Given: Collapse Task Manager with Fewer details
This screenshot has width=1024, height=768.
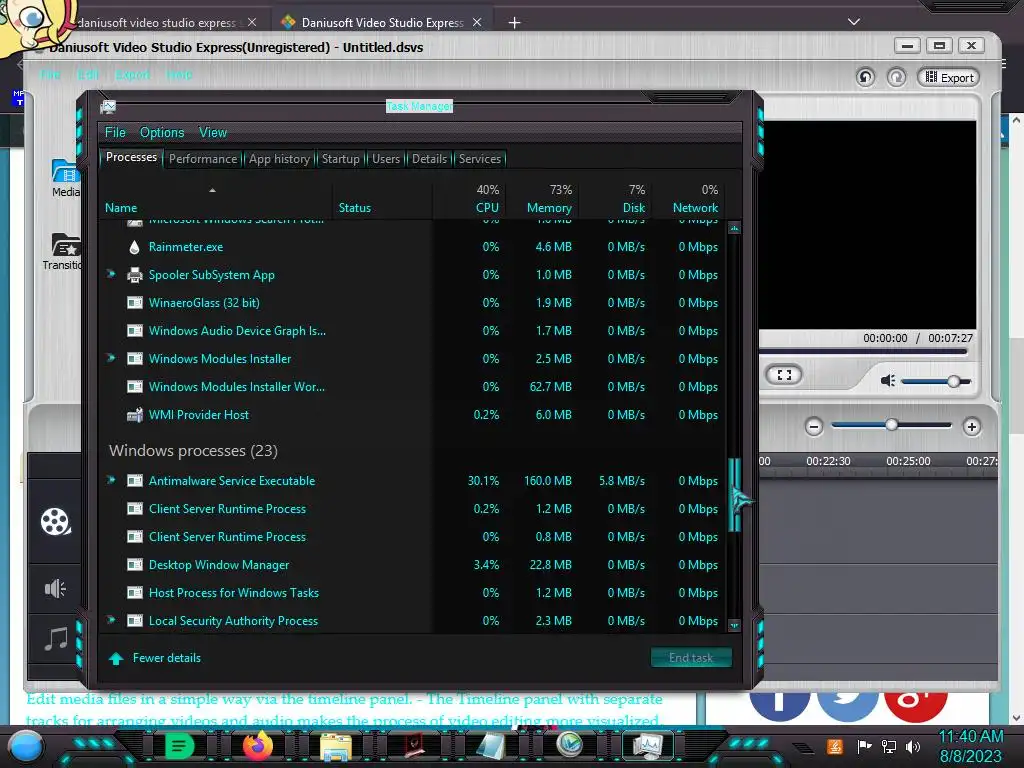Looking at the screenshot, I should coord(155,658).
